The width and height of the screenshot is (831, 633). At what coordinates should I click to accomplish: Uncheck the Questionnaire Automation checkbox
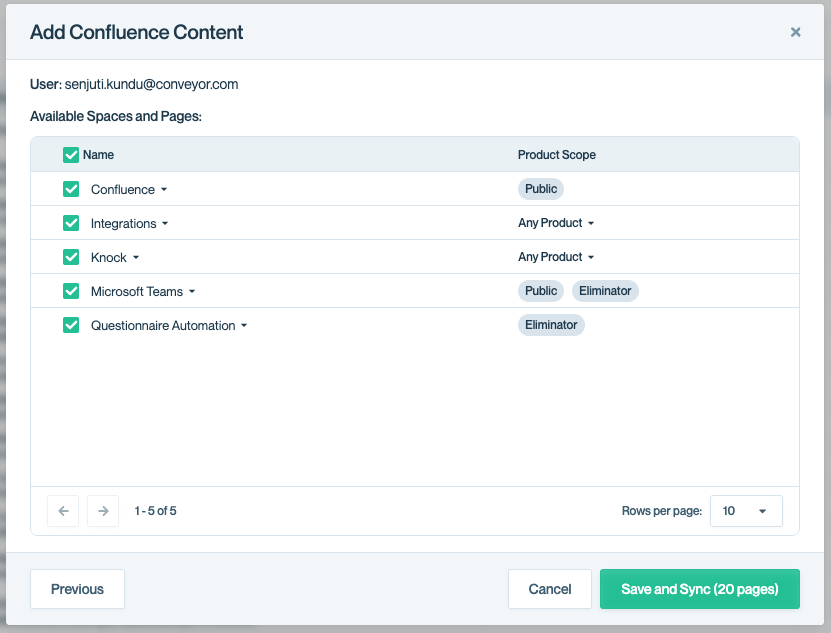pyautogui.click(x=71, y=325)
